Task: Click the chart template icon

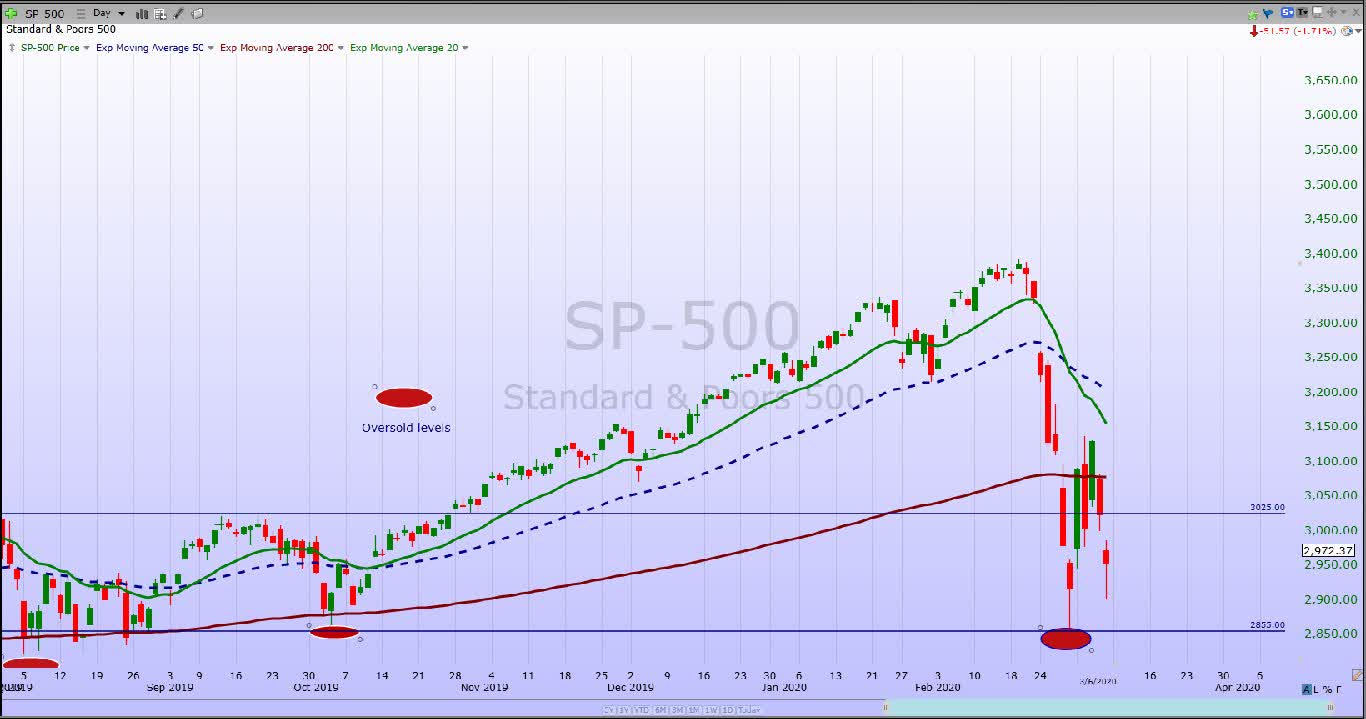Action: pos(197,14)
